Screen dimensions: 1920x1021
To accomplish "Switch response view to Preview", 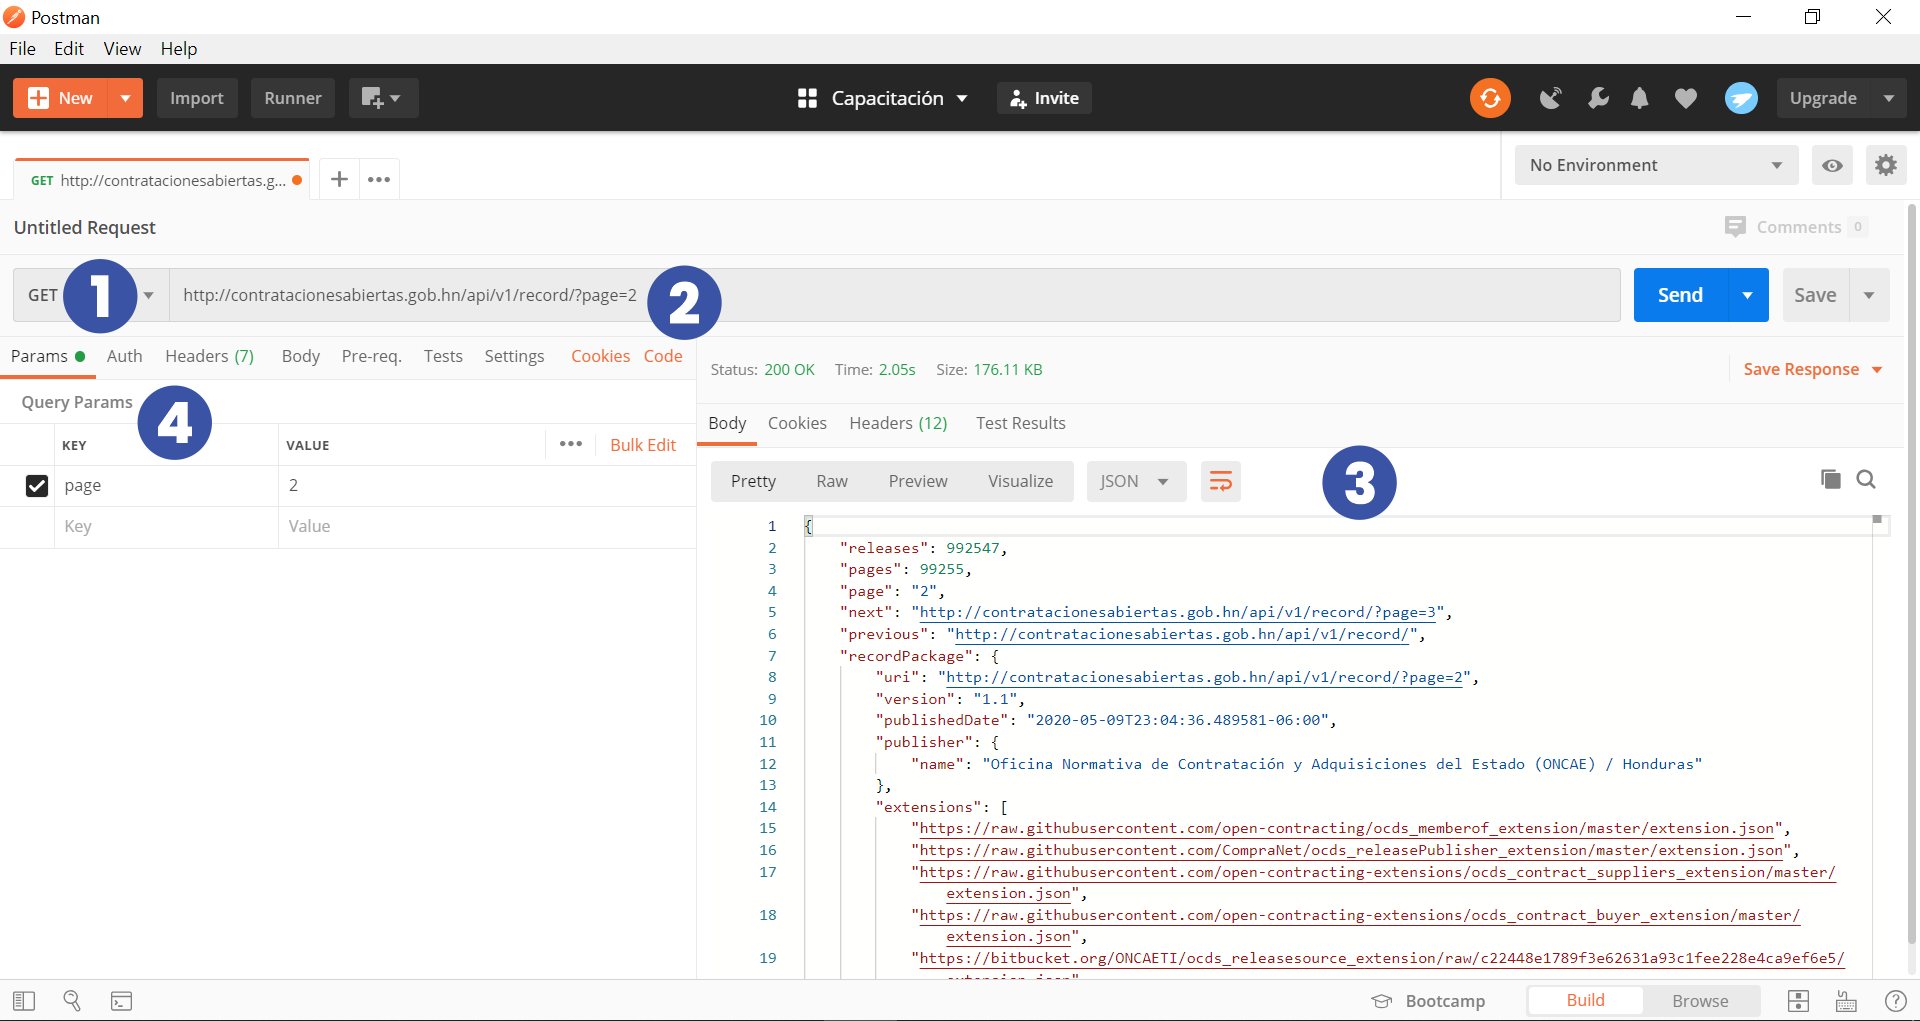I will tap(918, 481).
